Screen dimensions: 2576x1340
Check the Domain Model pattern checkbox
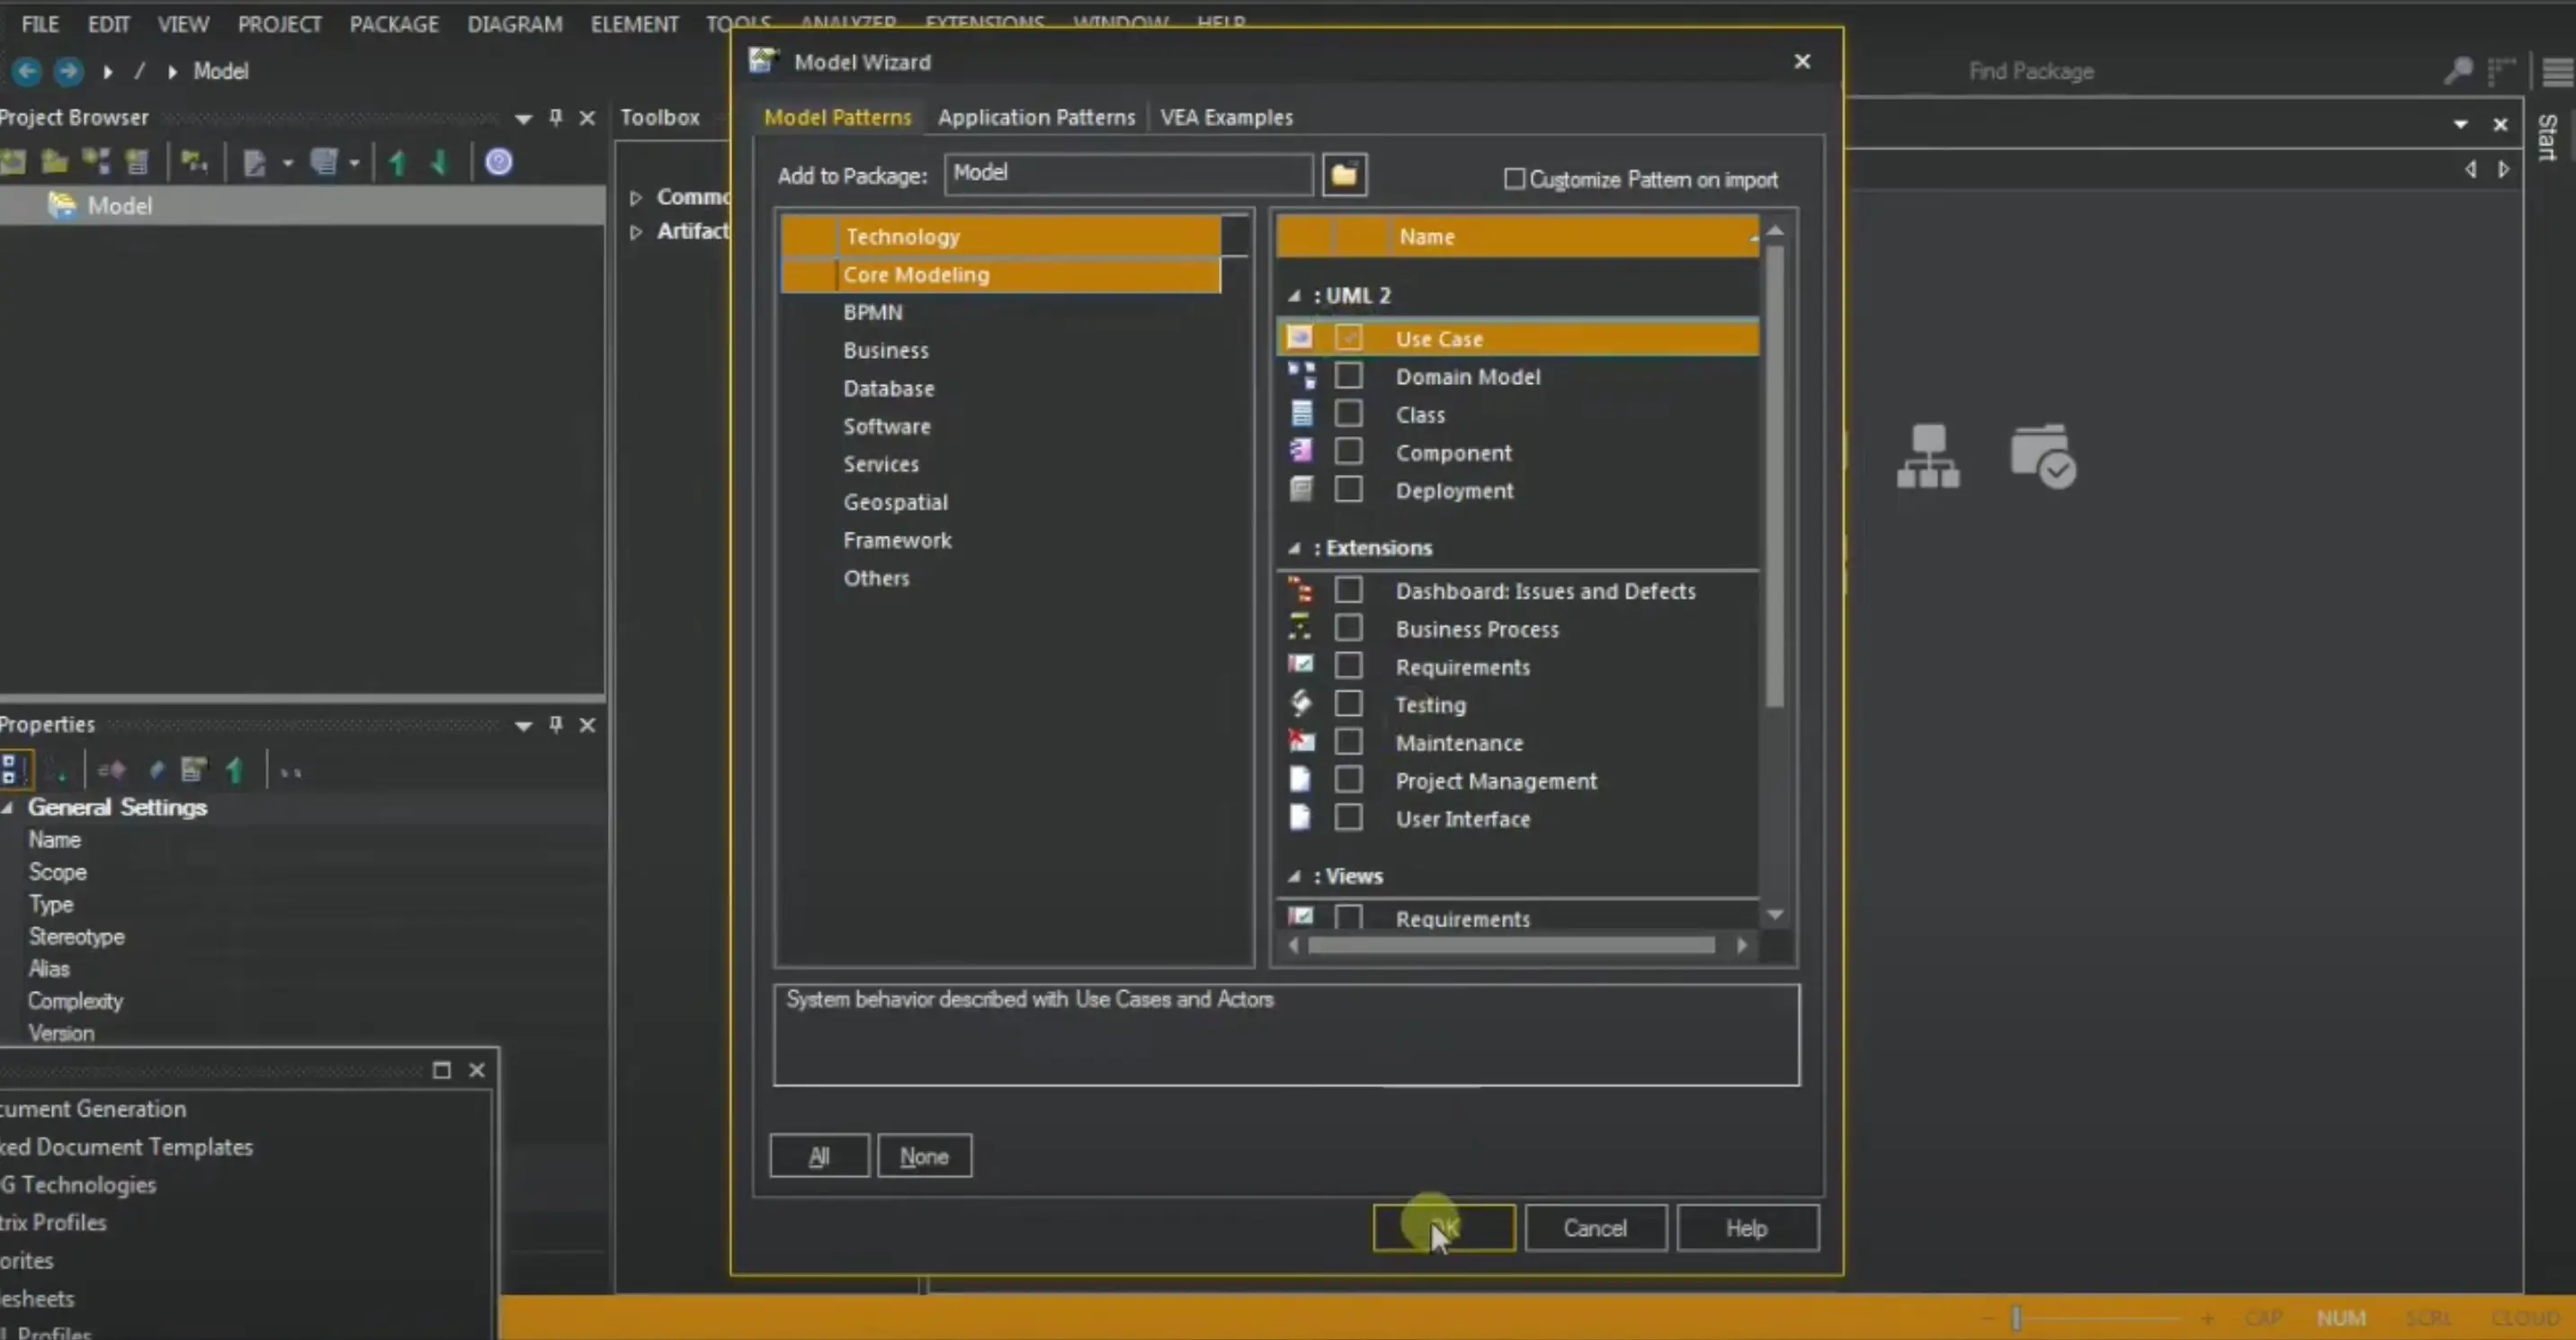pos(1348,376)
